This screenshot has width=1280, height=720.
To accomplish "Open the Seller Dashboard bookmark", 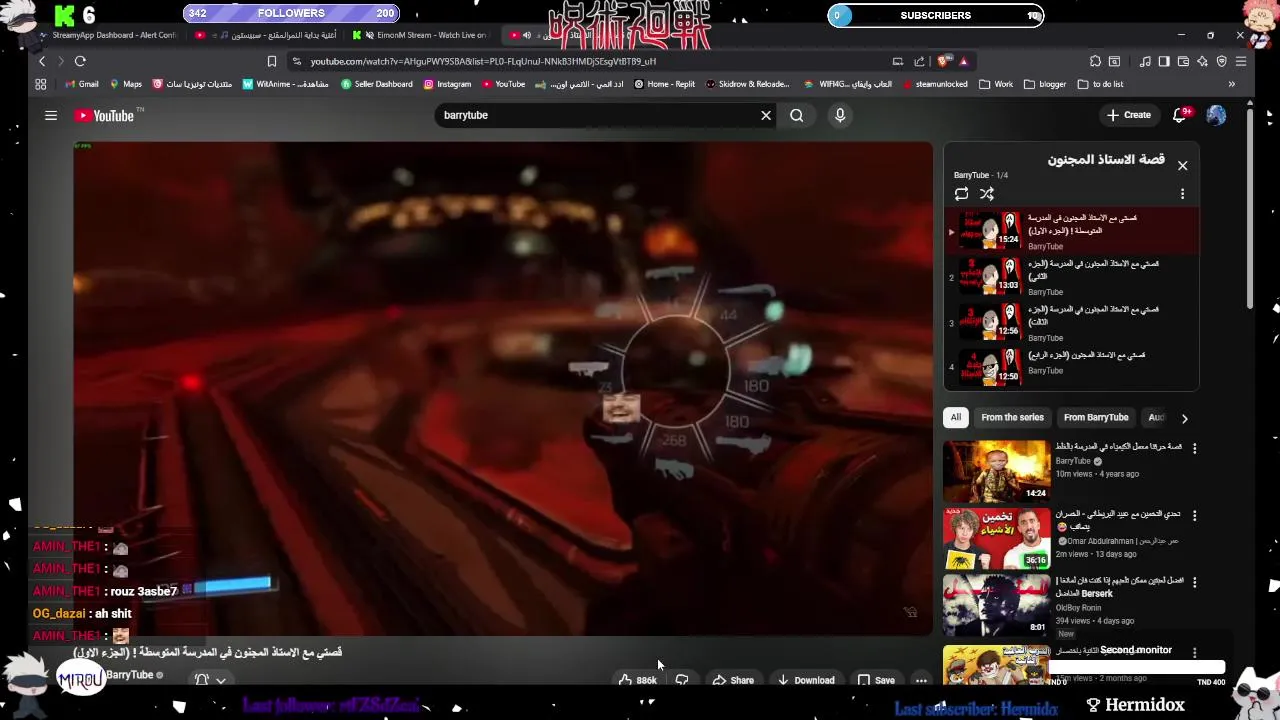I will pos(377,84).
